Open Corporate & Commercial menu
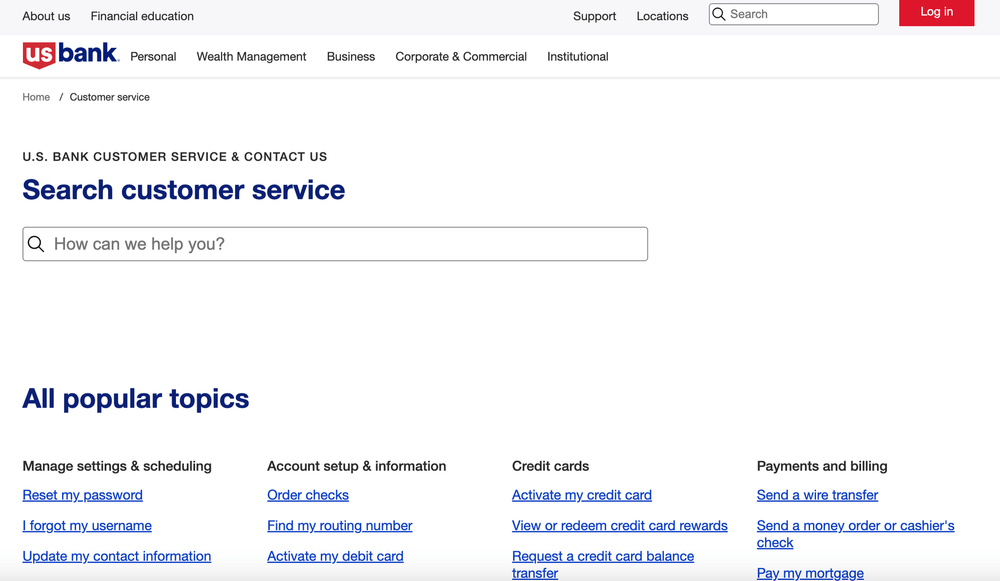 click(x=461, y=56)
